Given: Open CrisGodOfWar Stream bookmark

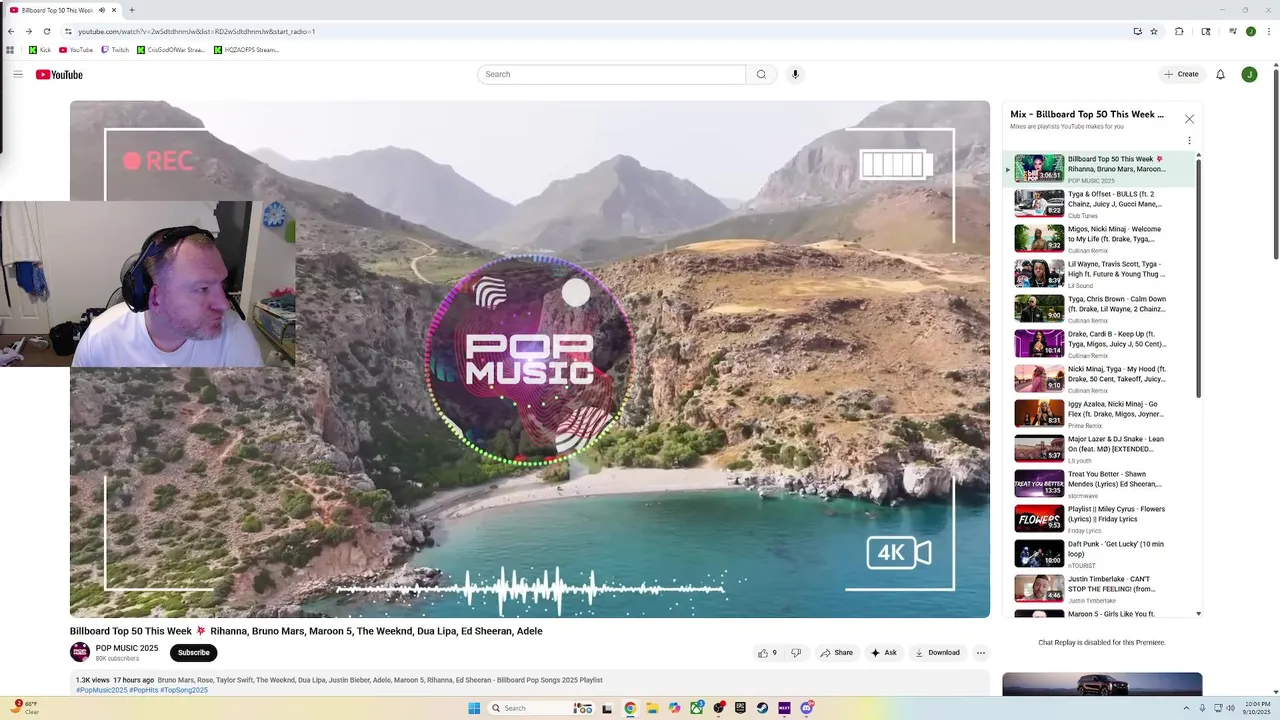Looking at the screenshot, I should tap(171, 49).
